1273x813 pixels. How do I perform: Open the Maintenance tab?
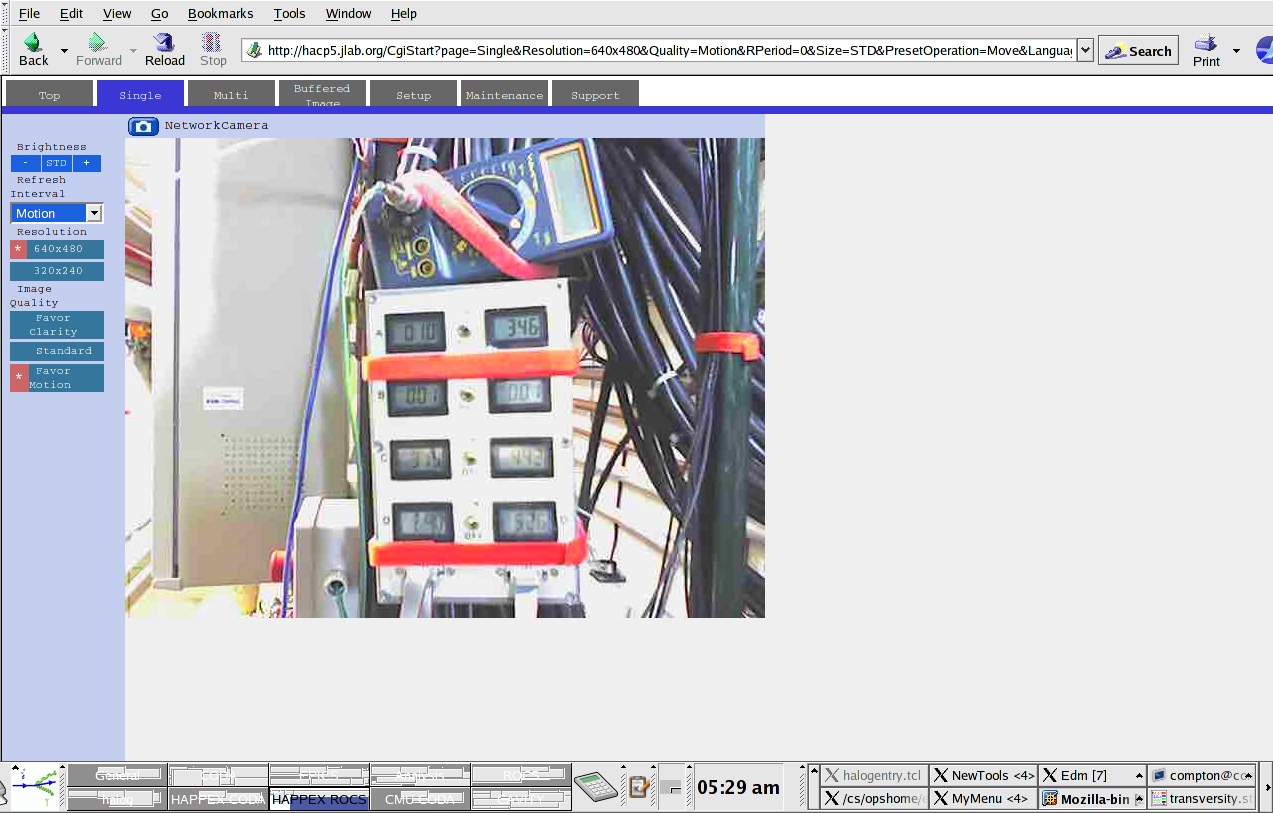coord(504,94)
